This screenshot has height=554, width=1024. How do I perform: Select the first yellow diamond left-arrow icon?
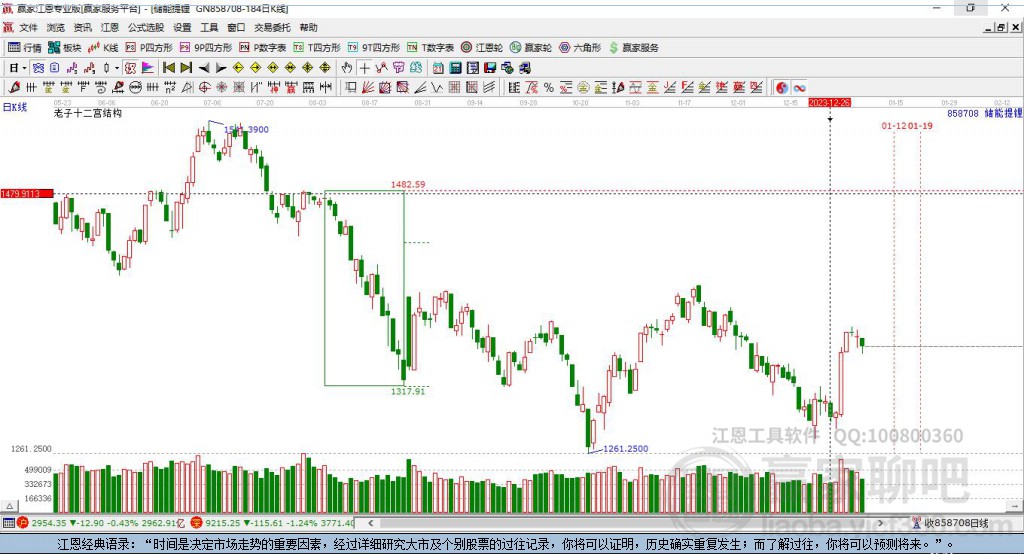point(238,68)
